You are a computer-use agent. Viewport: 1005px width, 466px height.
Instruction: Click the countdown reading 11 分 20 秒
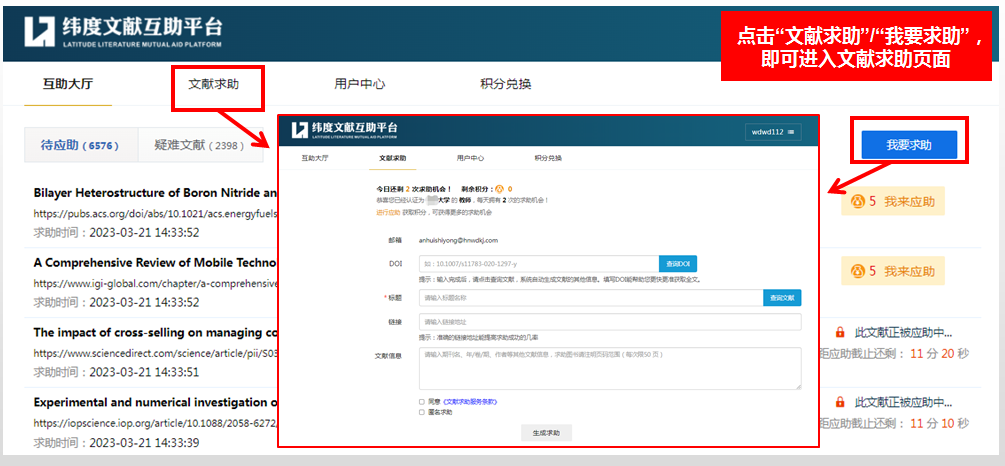pos(940,353)
